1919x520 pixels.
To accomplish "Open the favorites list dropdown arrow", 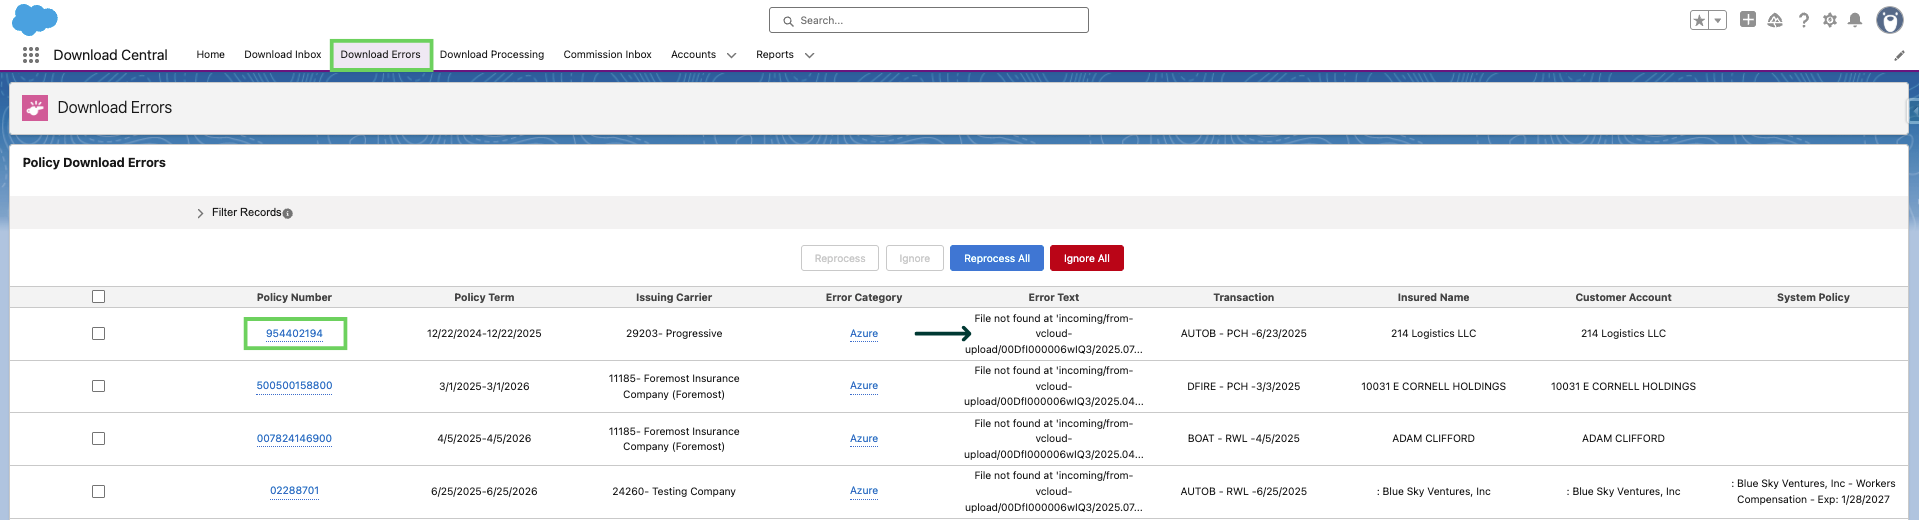I will click(1718, 20).
